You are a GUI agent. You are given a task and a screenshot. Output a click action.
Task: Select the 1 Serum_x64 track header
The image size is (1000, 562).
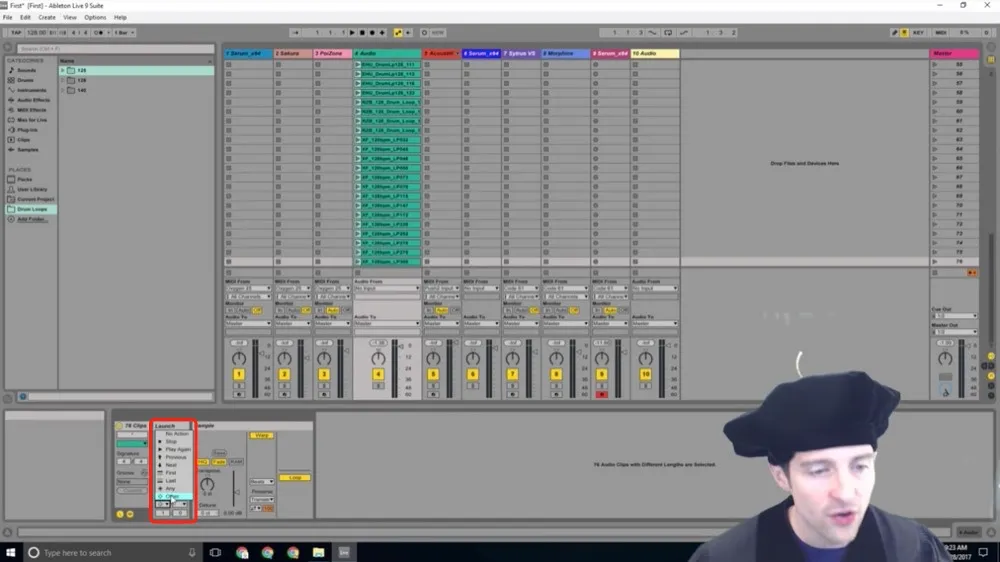click(x=248, y=54)
